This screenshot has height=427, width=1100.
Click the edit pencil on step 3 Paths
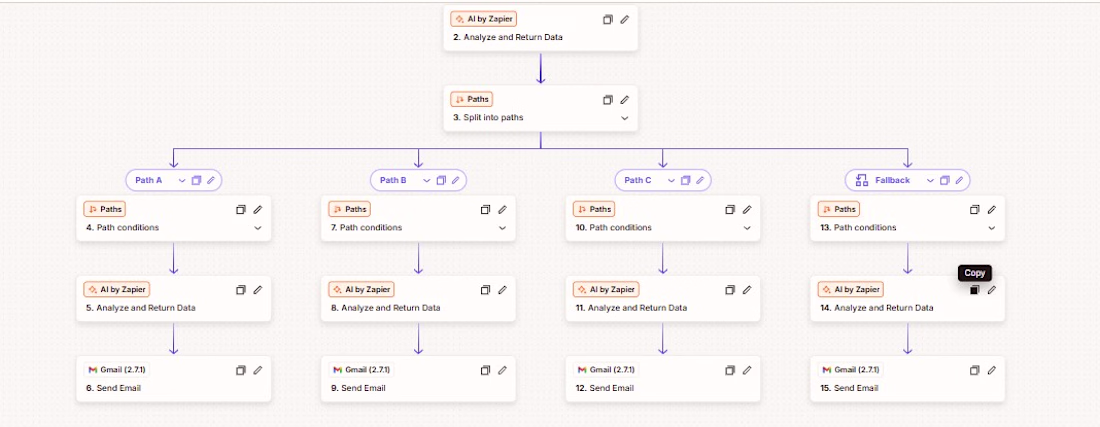point(625,100)
